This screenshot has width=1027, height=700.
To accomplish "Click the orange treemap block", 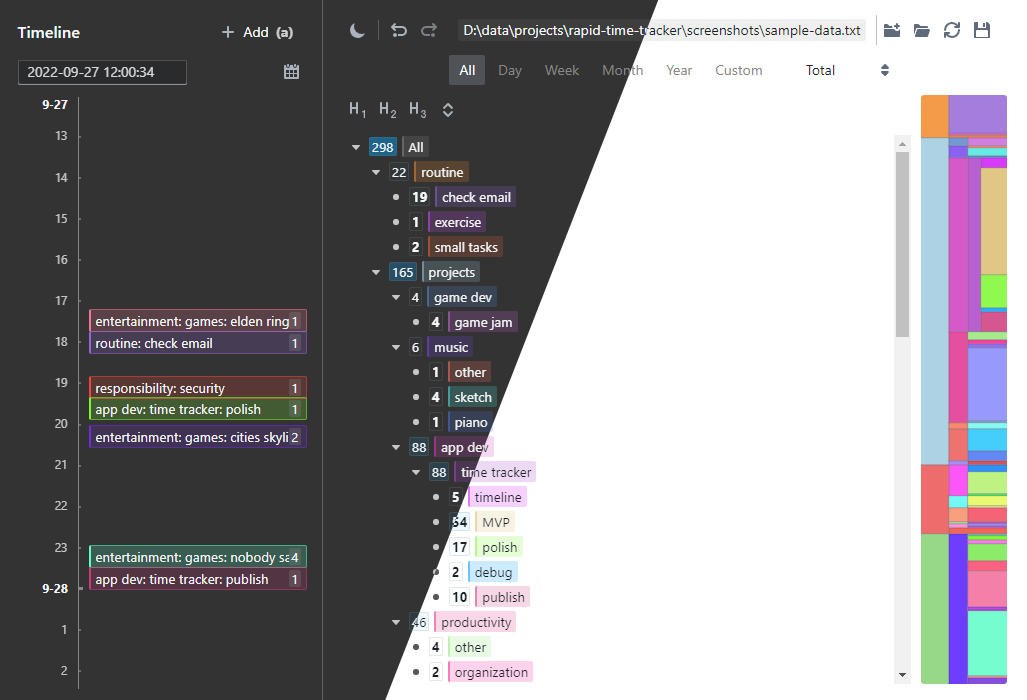I will 935,116.
